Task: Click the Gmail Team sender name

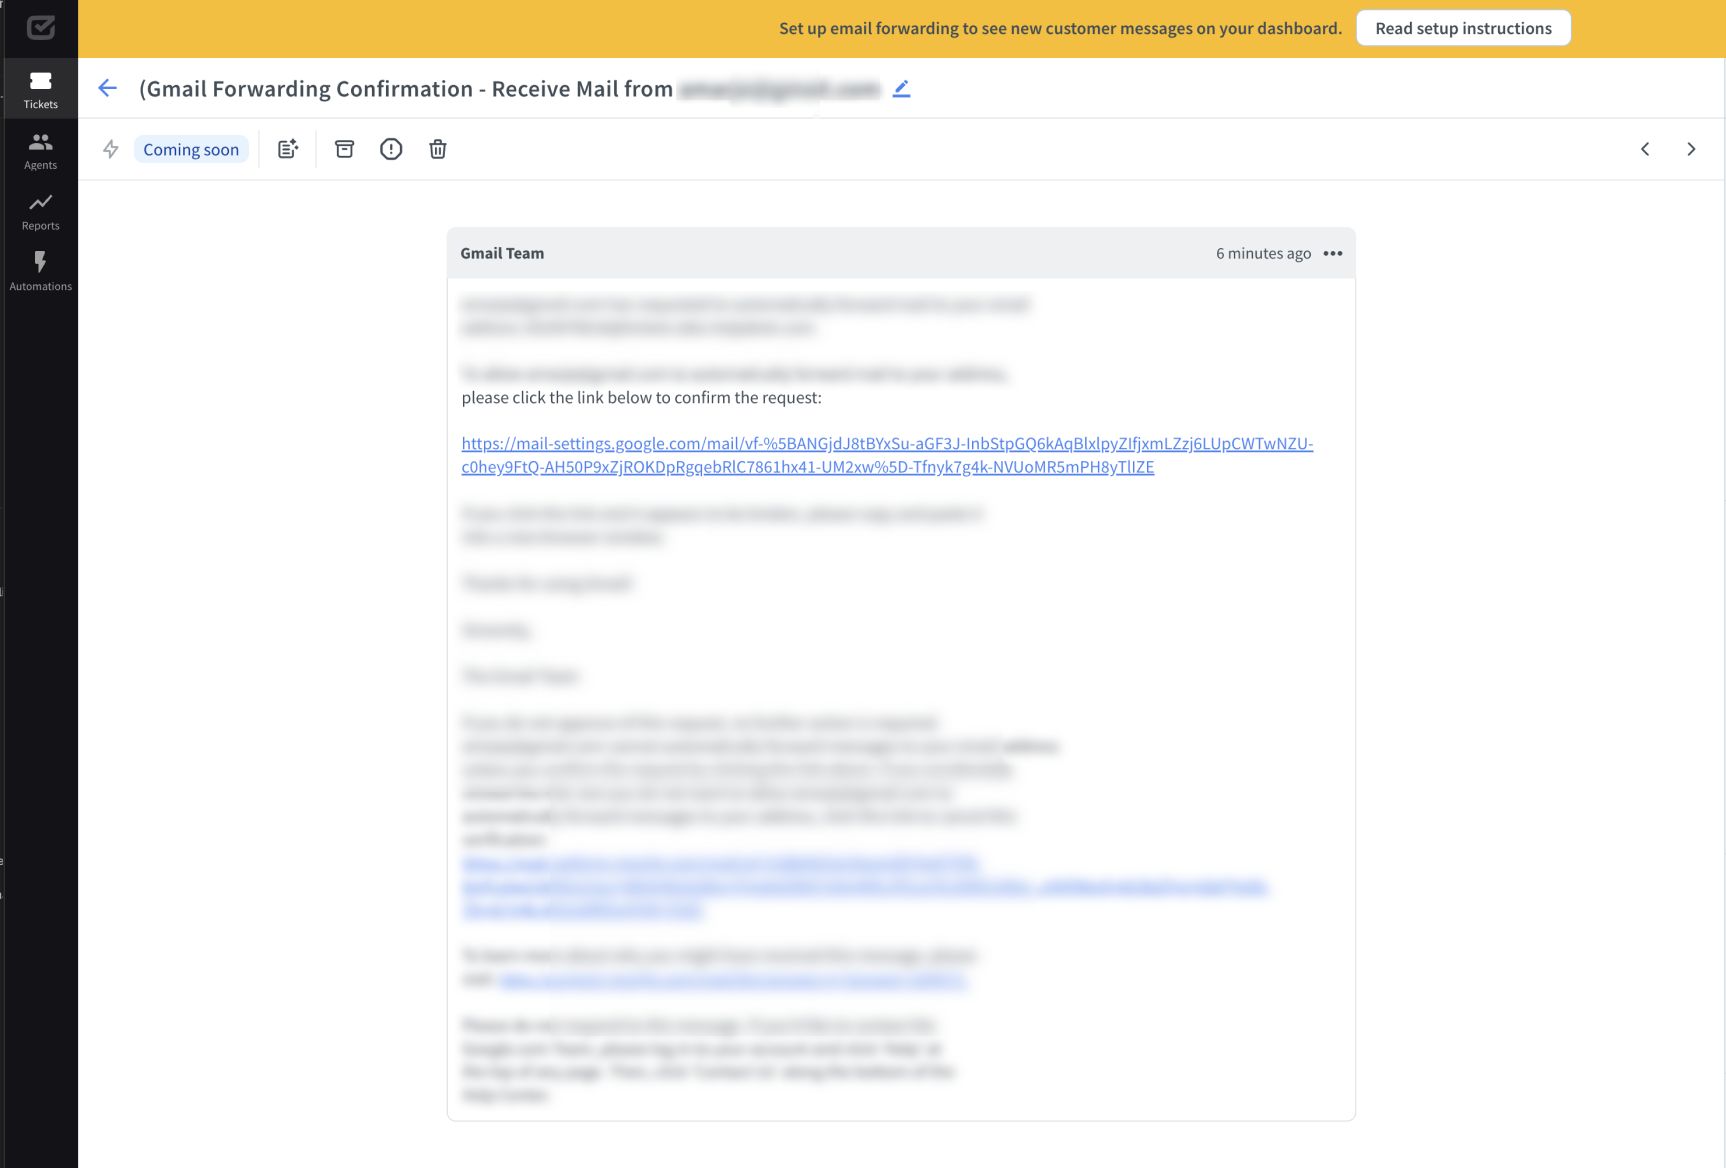Action: [x=501, y=253]
